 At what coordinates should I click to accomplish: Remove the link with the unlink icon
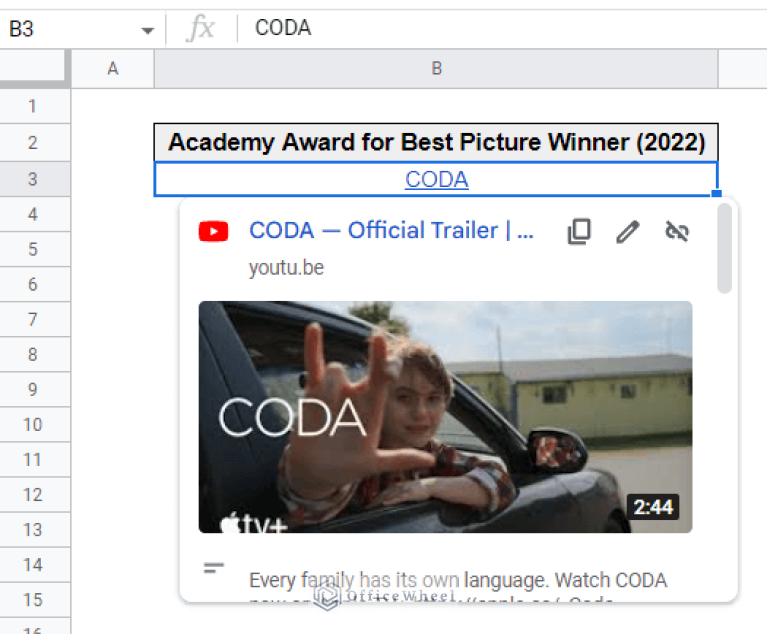(x=677, y=231)
